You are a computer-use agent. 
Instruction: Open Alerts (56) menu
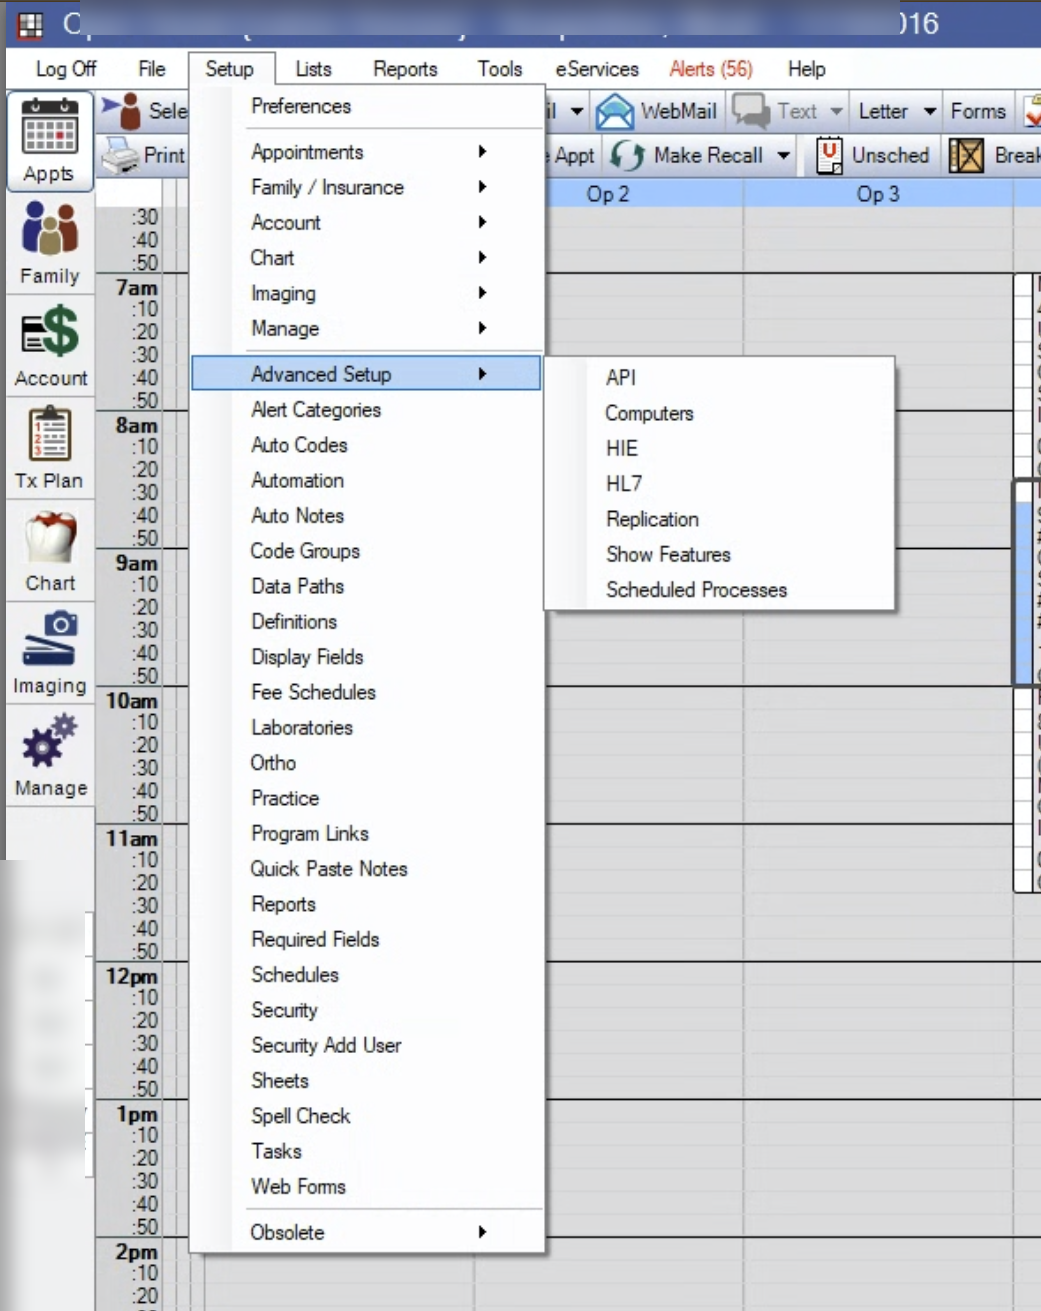711,69
